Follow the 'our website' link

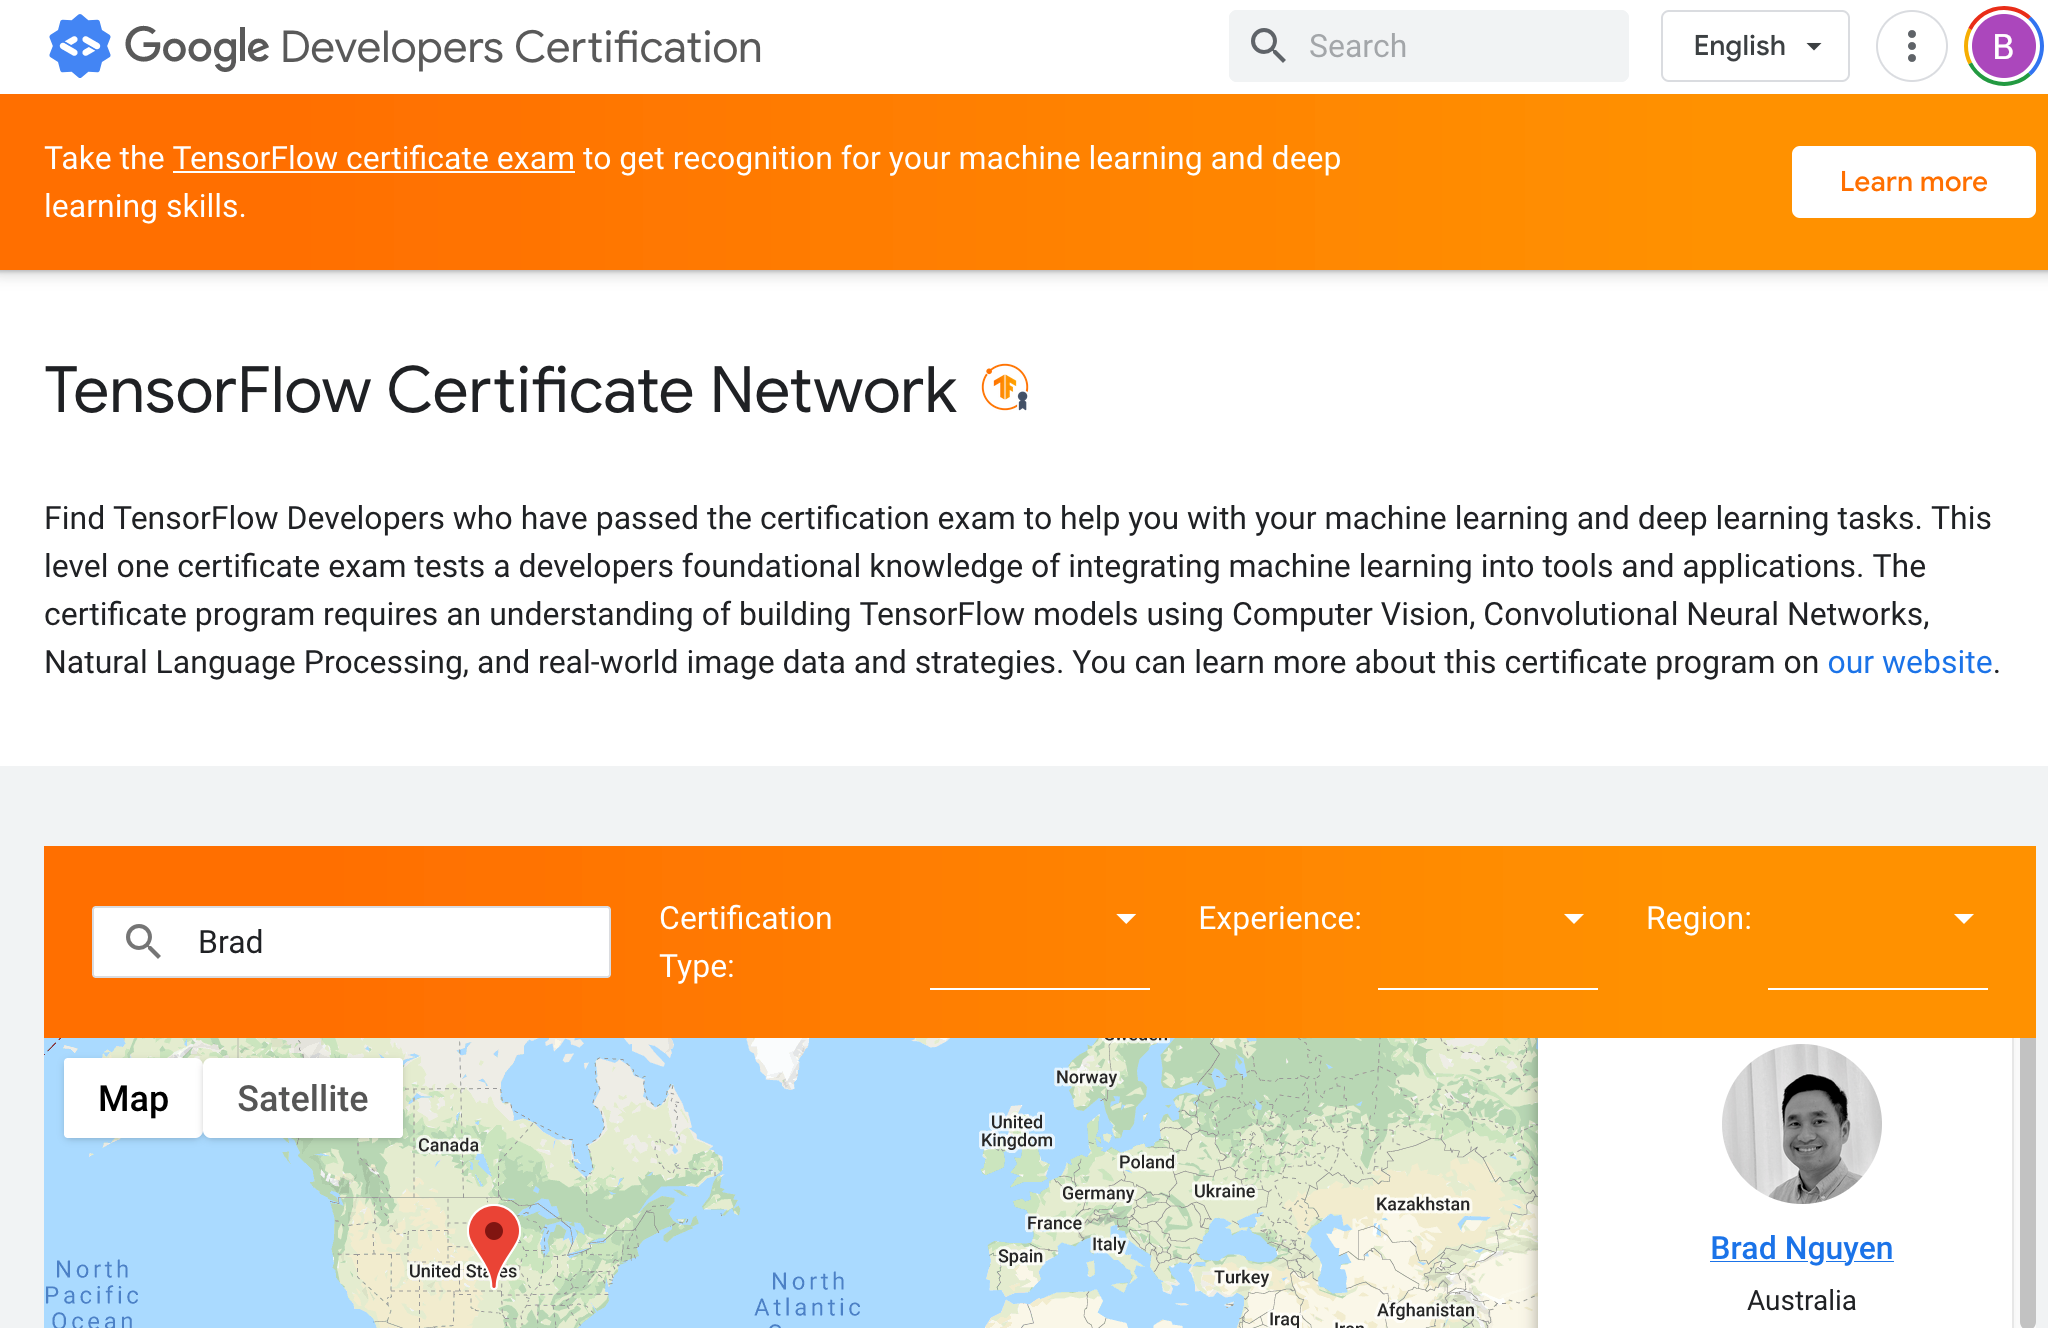pos(1910,662)
